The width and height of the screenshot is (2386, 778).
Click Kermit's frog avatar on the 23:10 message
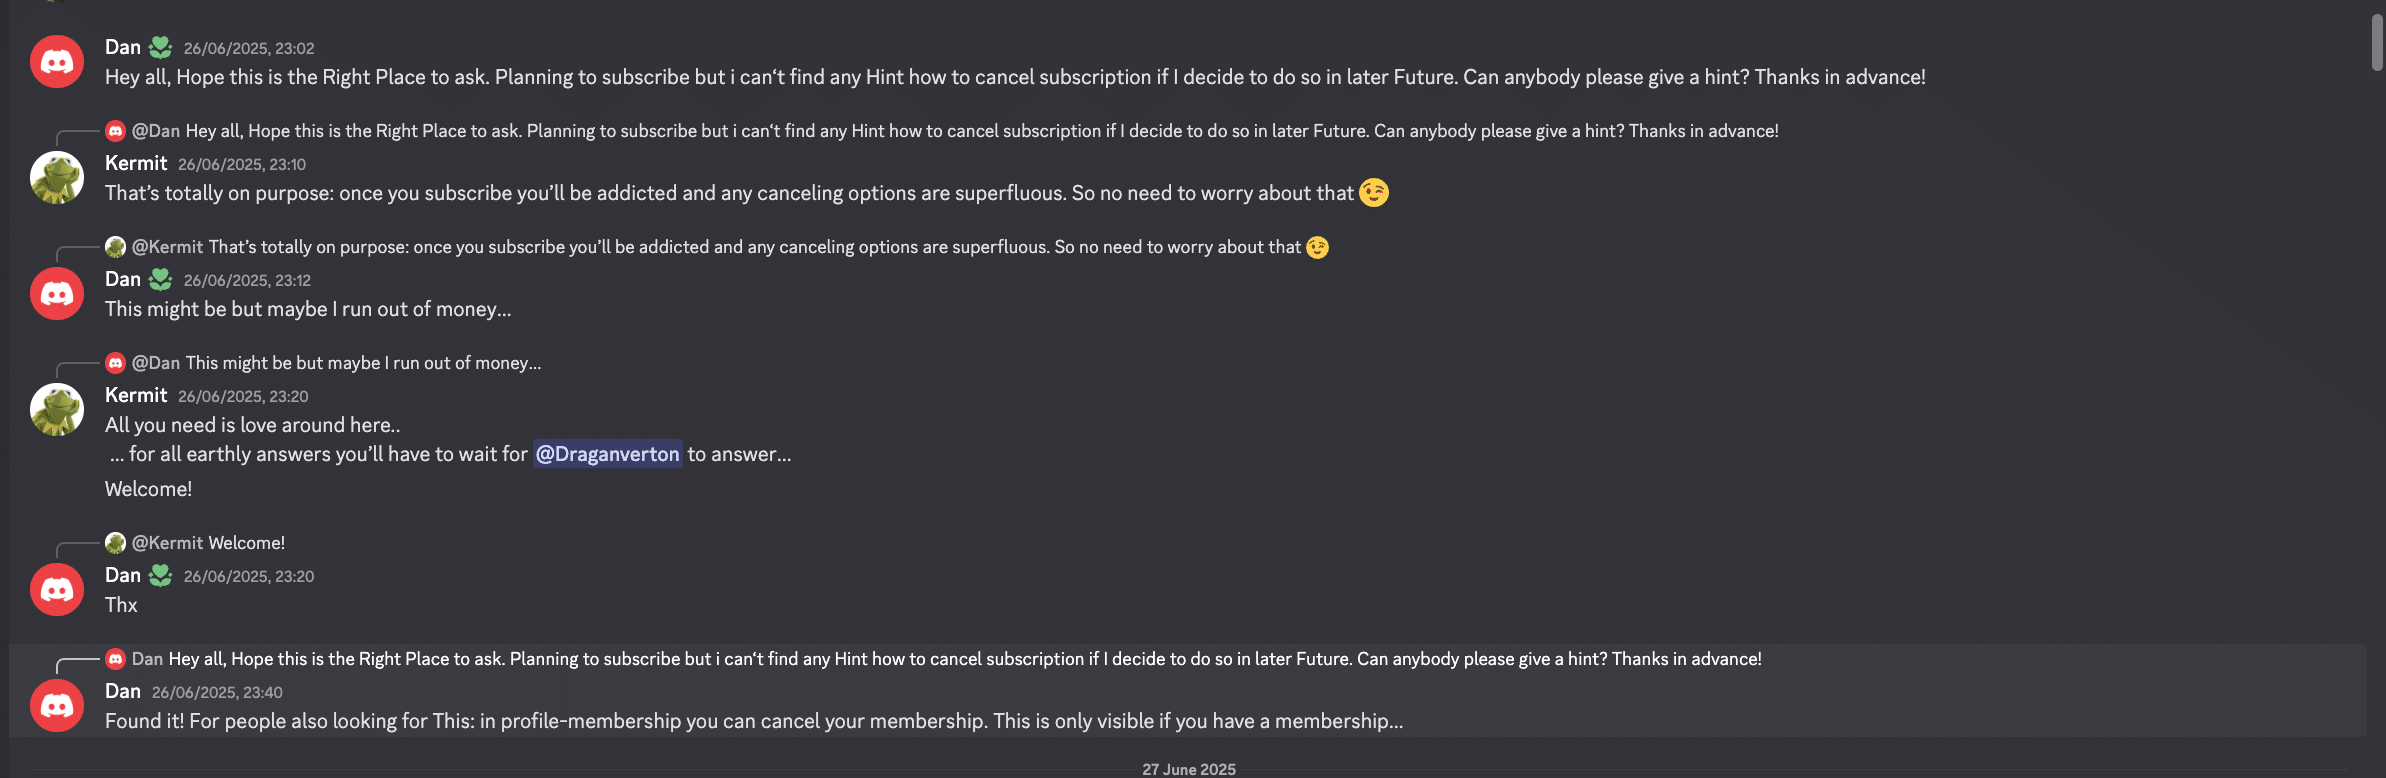[x=57, y=178]
